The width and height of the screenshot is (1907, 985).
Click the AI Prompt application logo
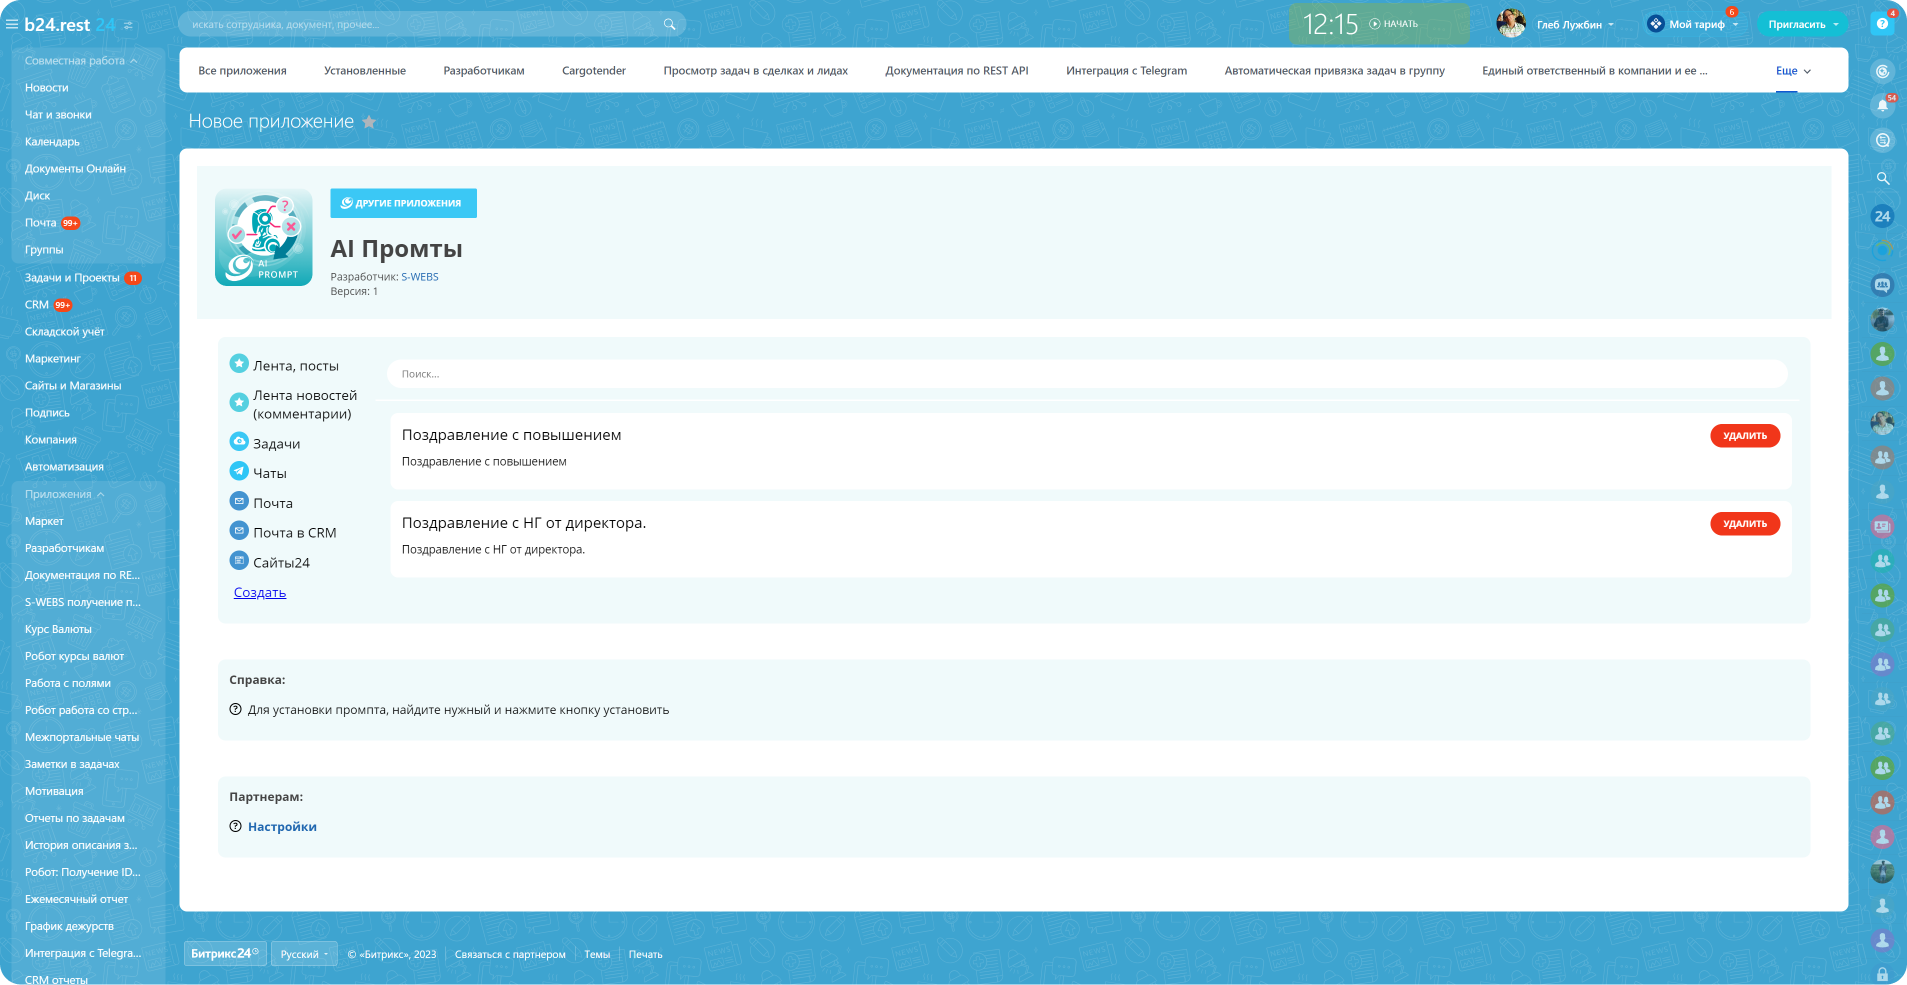(264, 238)
